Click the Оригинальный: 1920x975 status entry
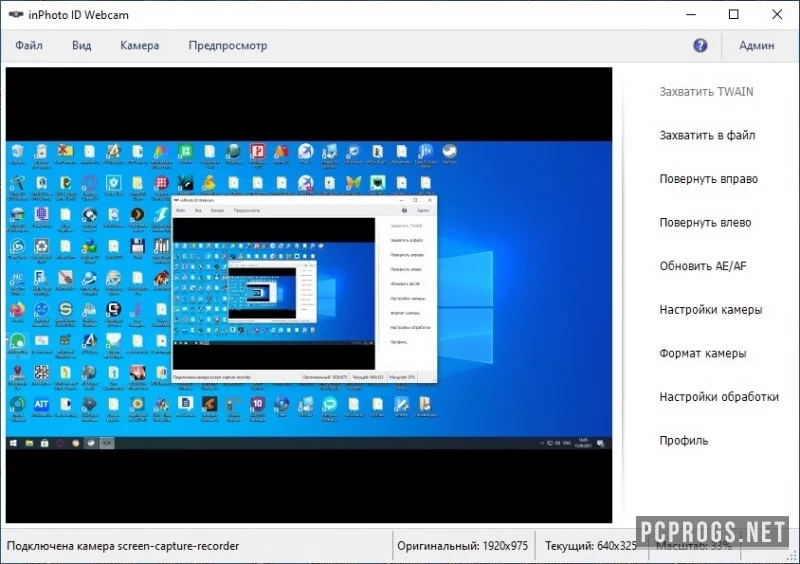This screenshot has width=800, height=564. (462, 546)
